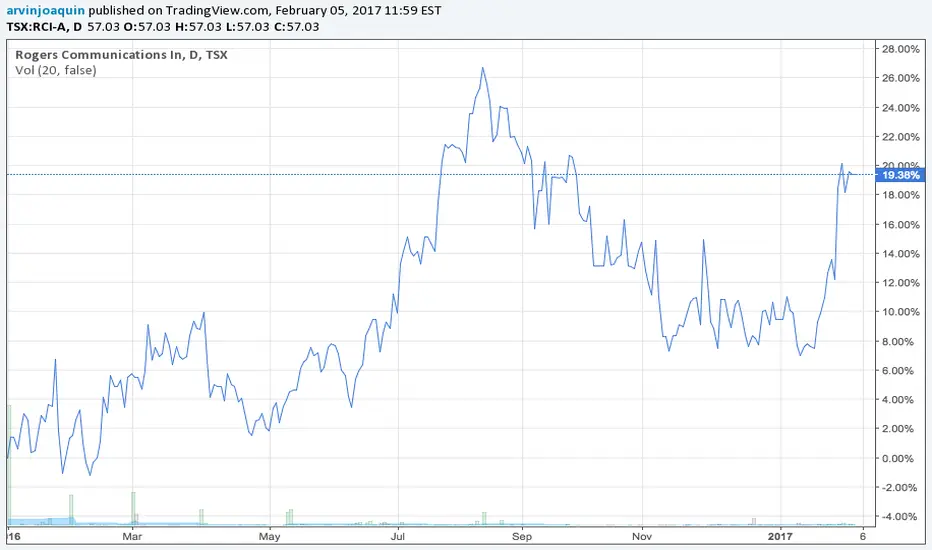Click the 28.00% axis label
The image size is (932, 550).
(x=900, y=49)
